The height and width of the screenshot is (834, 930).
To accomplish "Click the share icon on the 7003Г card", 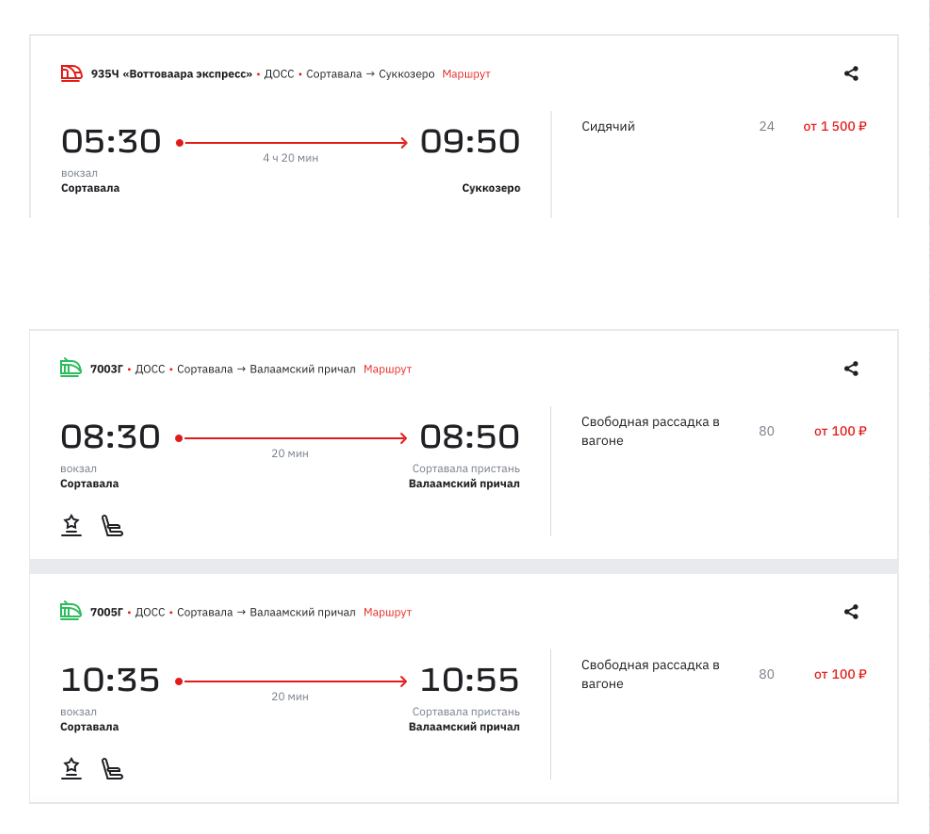I will tap(851, 368).
